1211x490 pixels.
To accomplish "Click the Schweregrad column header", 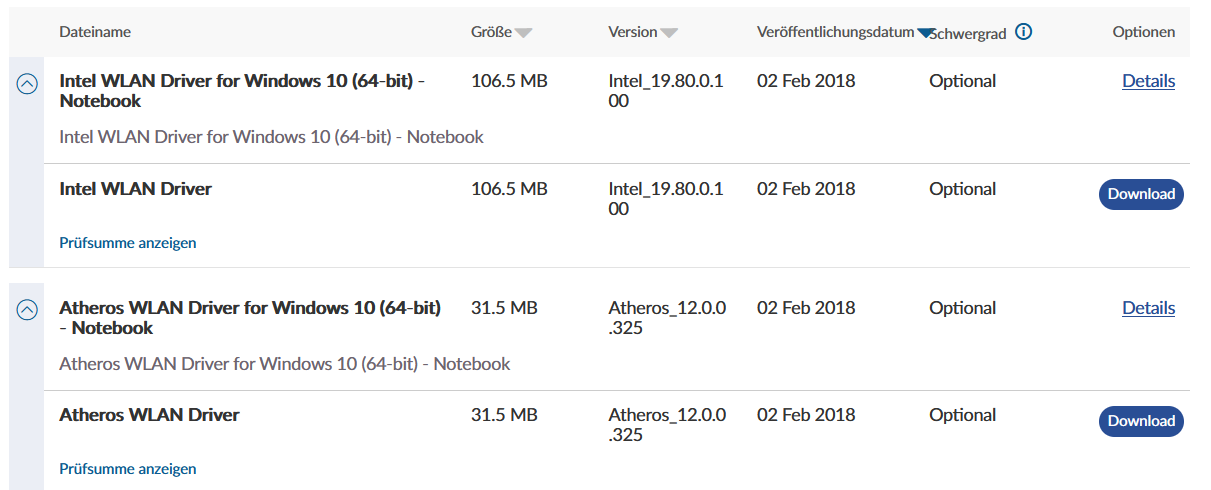I will click(x=967, y=34).
